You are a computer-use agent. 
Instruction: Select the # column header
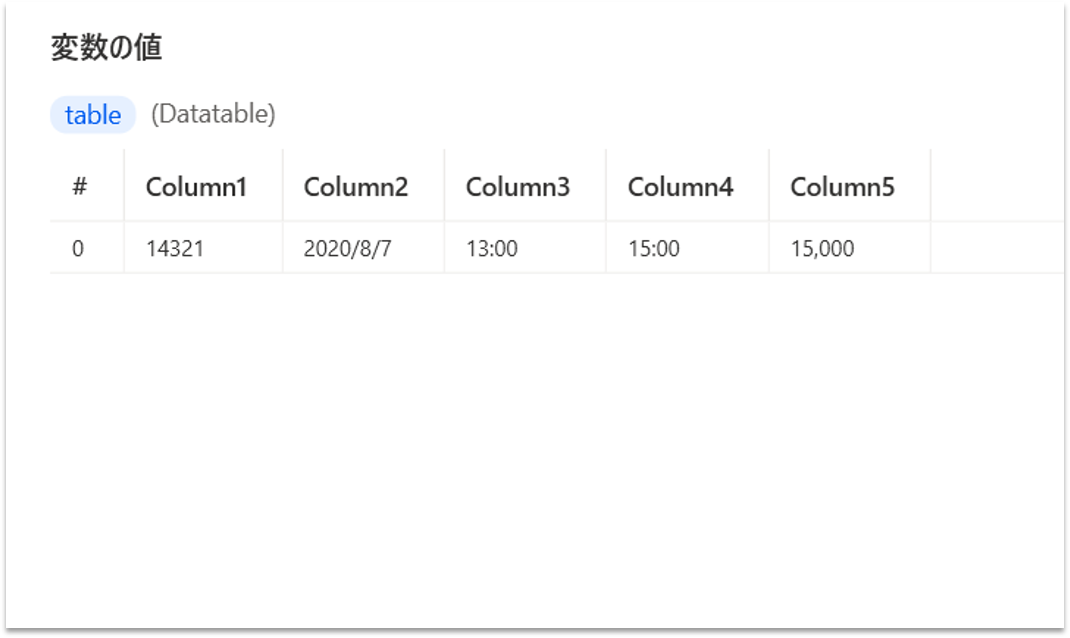pyautogui.click(x=79, y=187)
